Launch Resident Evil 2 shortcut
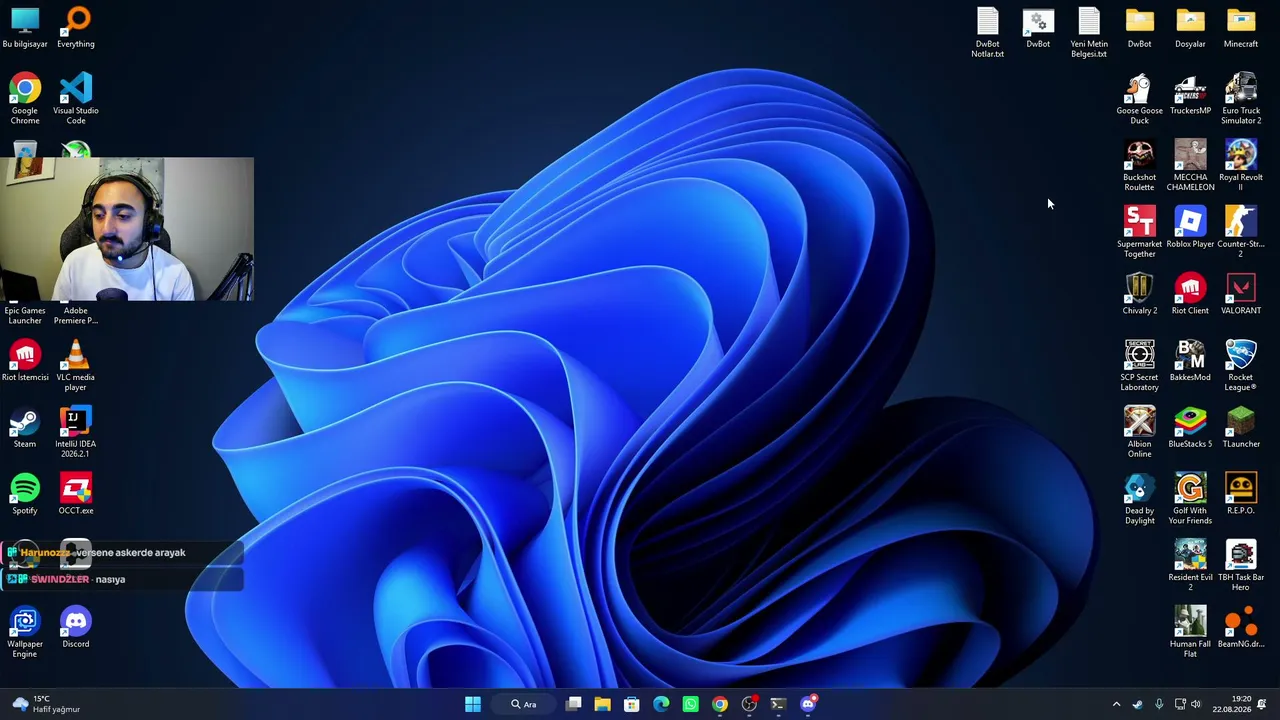 coord(1190,565)
